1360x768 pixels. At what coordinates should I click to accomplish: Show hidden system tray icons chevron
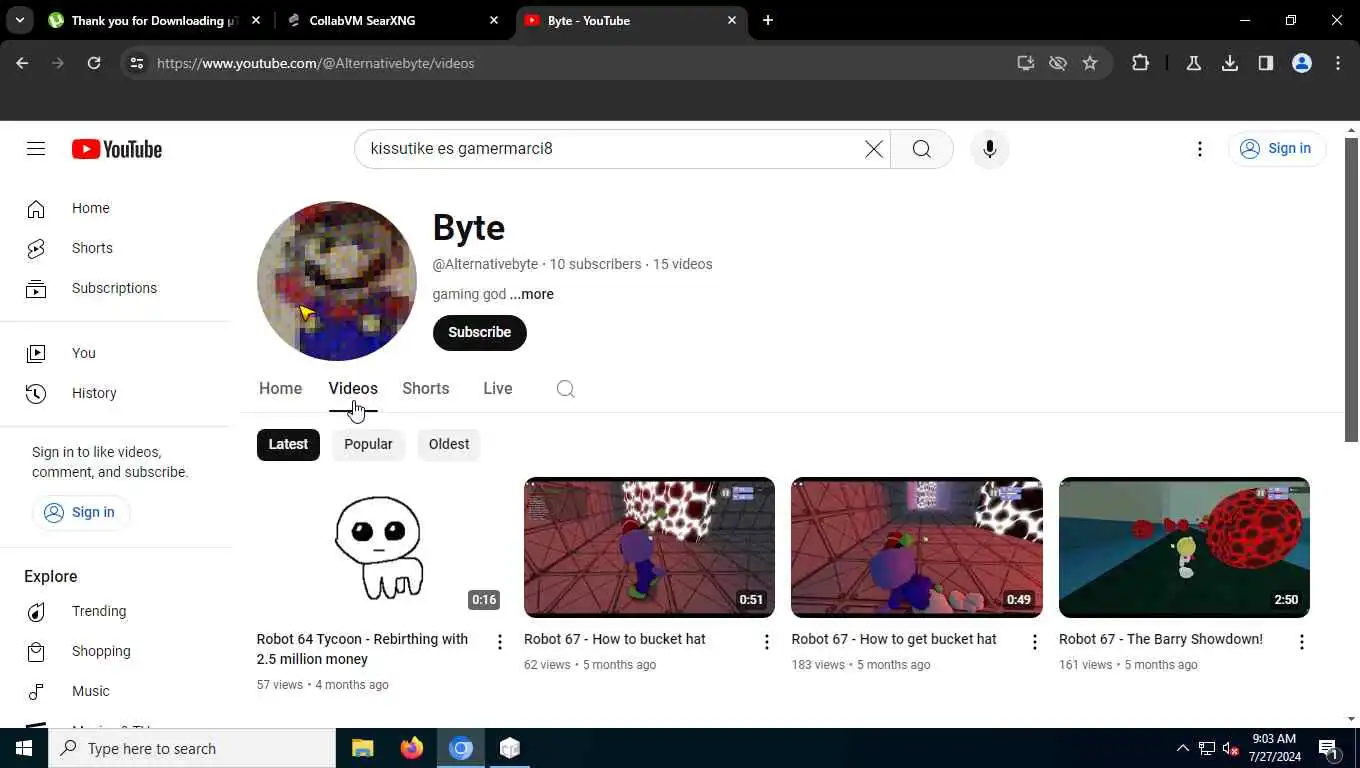(1182, 748)
